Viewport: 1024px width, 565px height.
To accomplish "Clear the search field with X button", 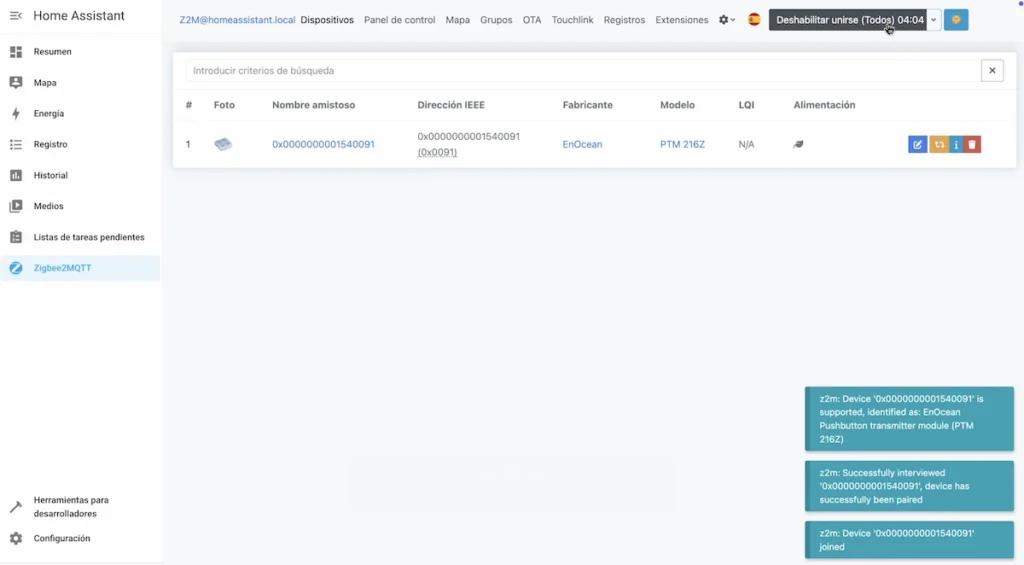I will pos(992,71).
